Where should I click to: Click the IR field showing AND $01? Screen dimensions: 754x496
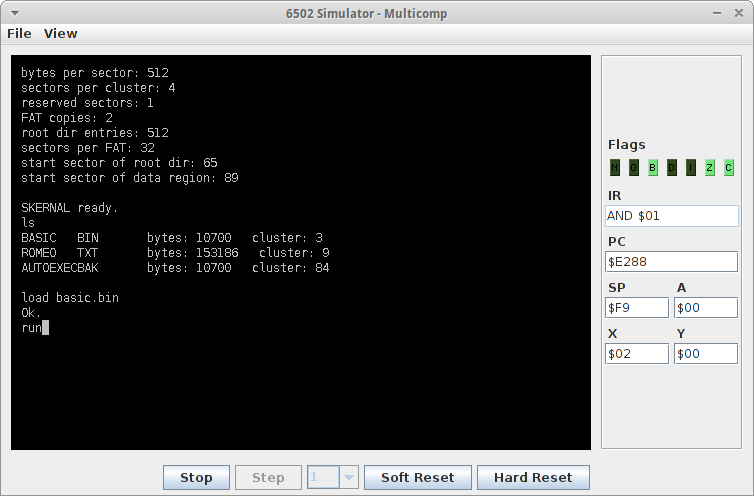pyautogui.click(x=672, y=215)
